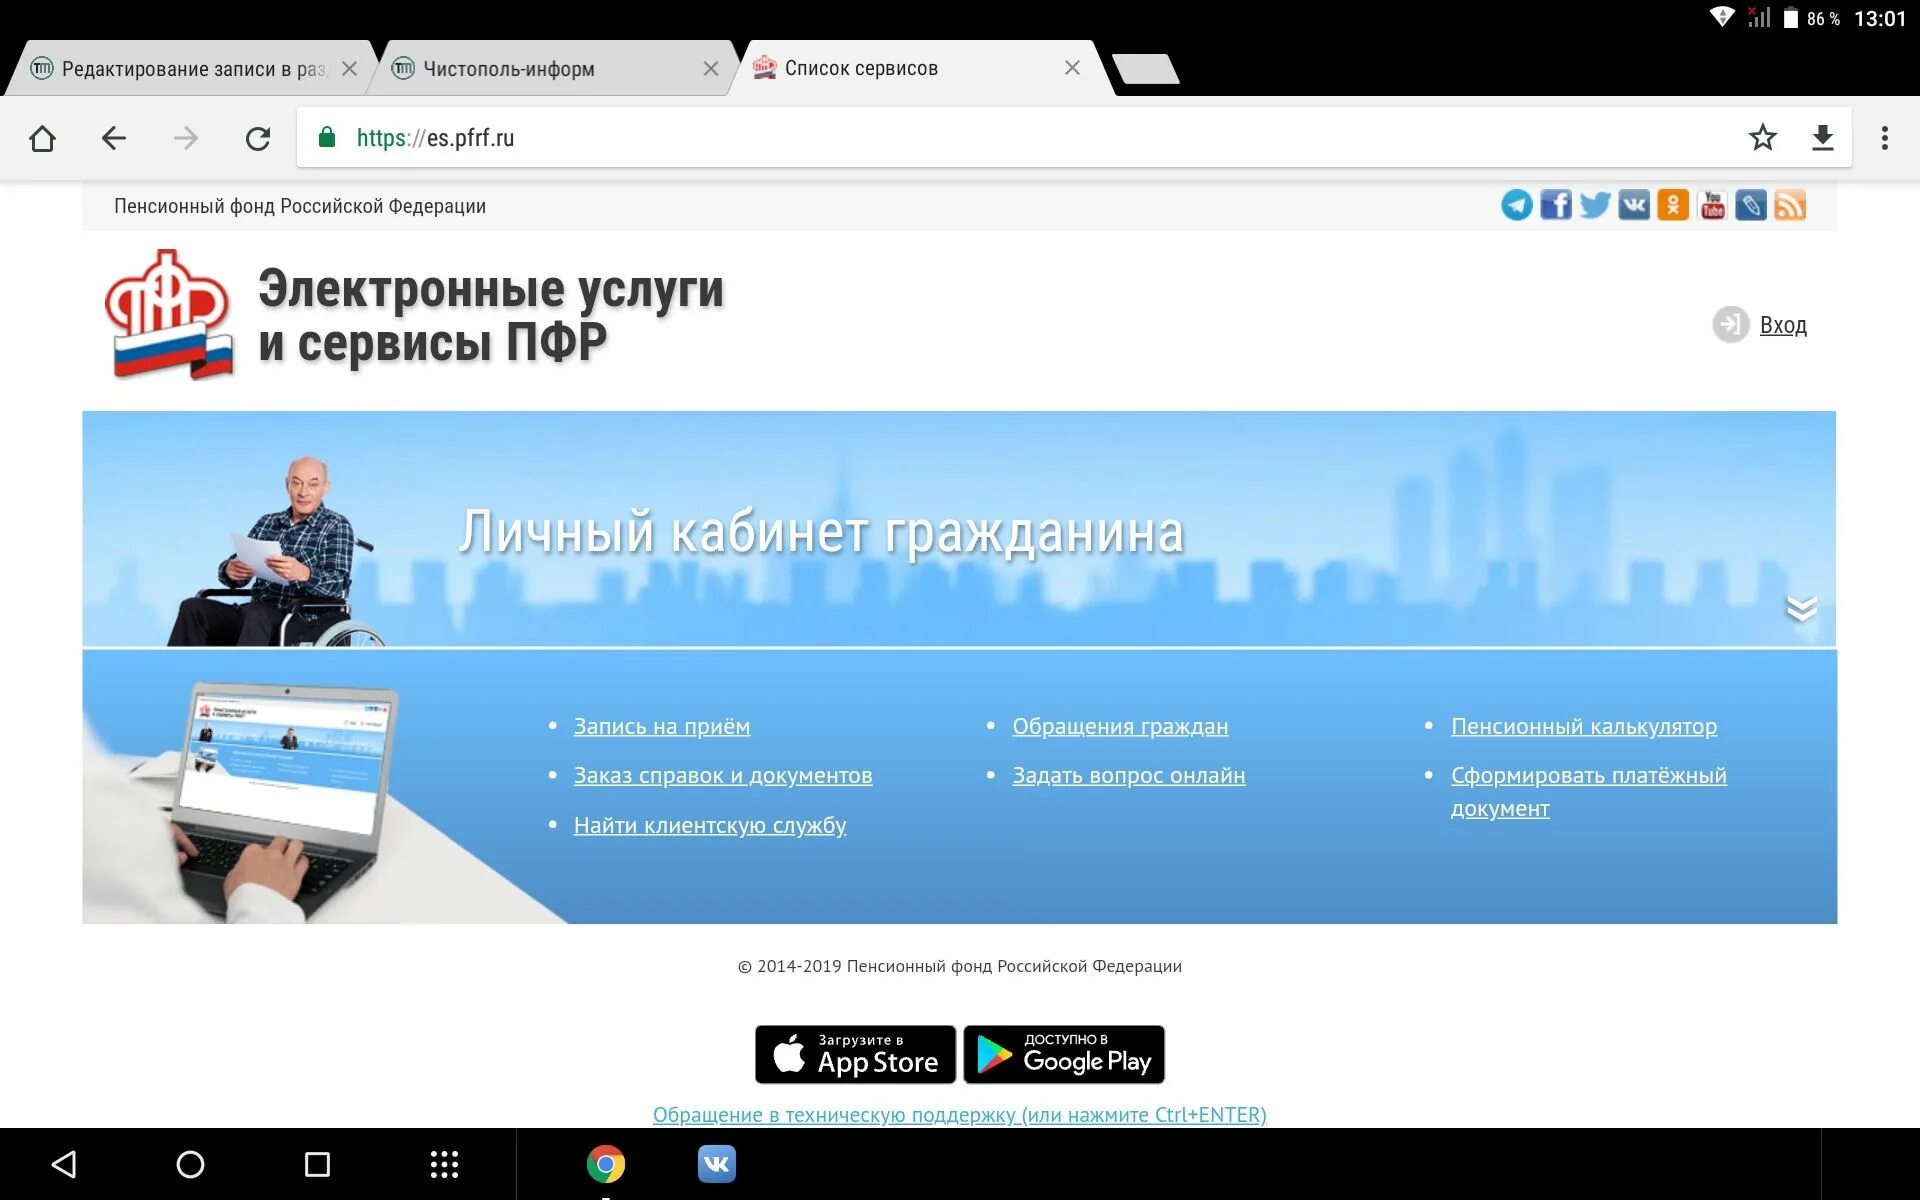The height and width of the screenshot is (1200, 1920).
Task: Click the Вход login link
Action: [1782, 325]
